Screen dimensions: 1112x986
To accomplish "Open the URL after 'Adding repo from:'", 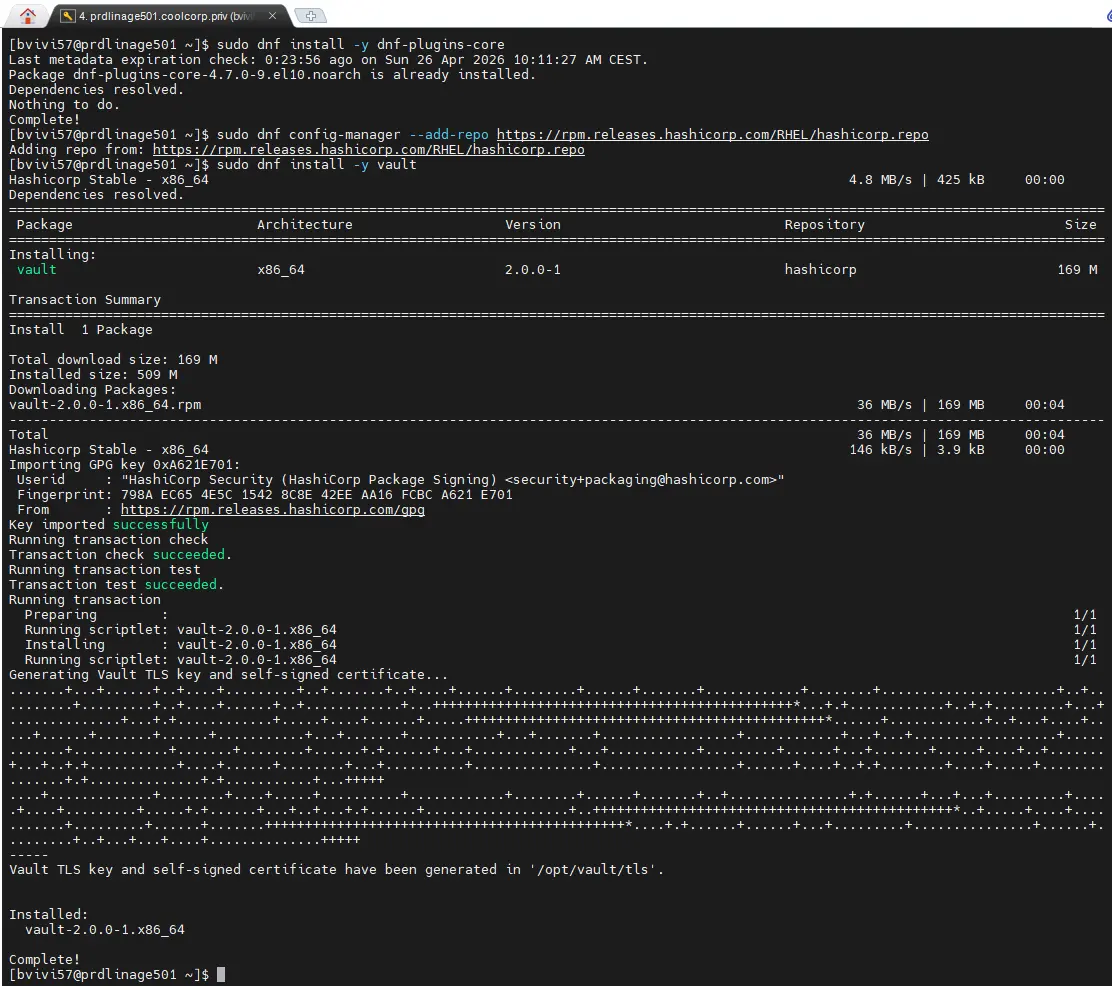I will [369, 150].
